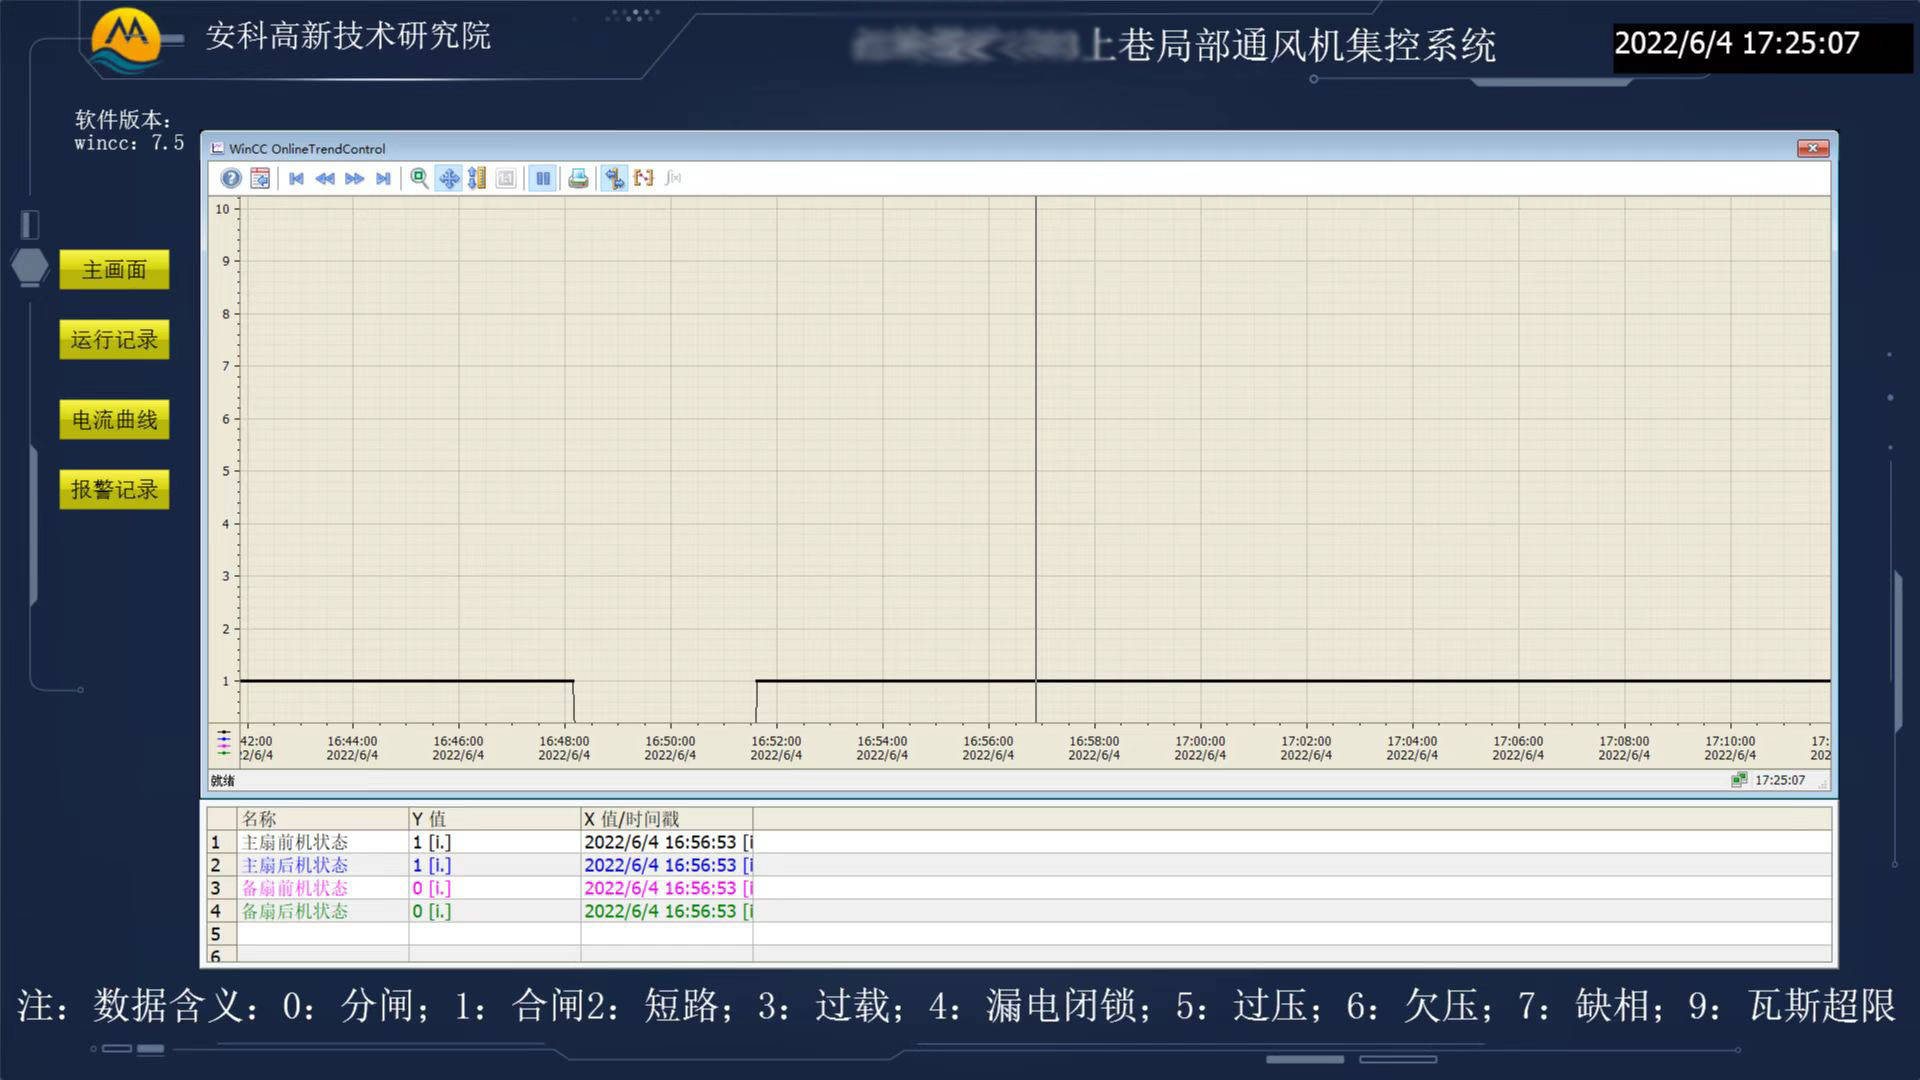1920x1080 pixels.
Task: Click the X 值/时间戳 column header
Action: tap(666, 819)
